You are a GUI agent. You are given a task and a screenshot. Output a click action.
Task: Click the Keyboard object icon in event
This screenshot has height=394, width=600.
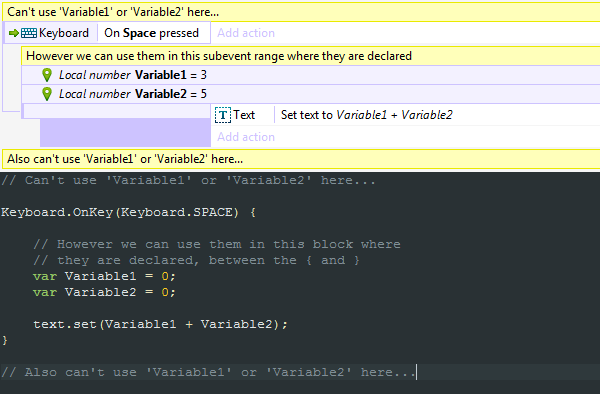[29, 33]
